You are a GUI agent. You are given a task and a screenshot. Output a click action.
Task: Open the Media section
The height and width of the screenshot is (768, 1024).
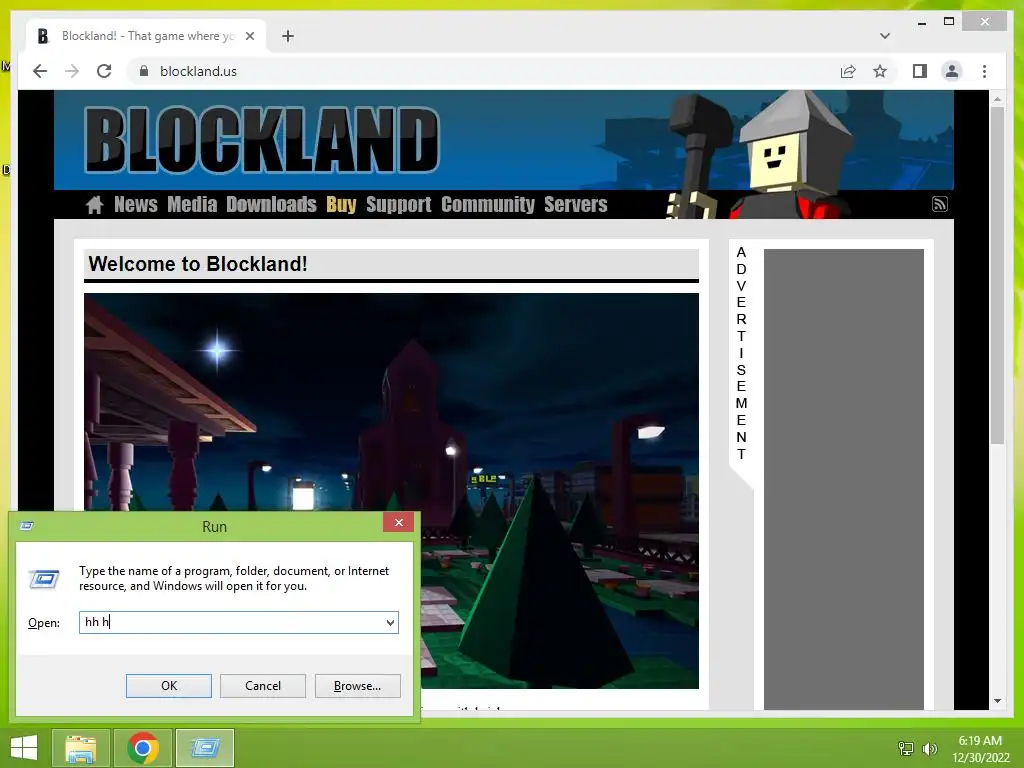click(192, 204)
